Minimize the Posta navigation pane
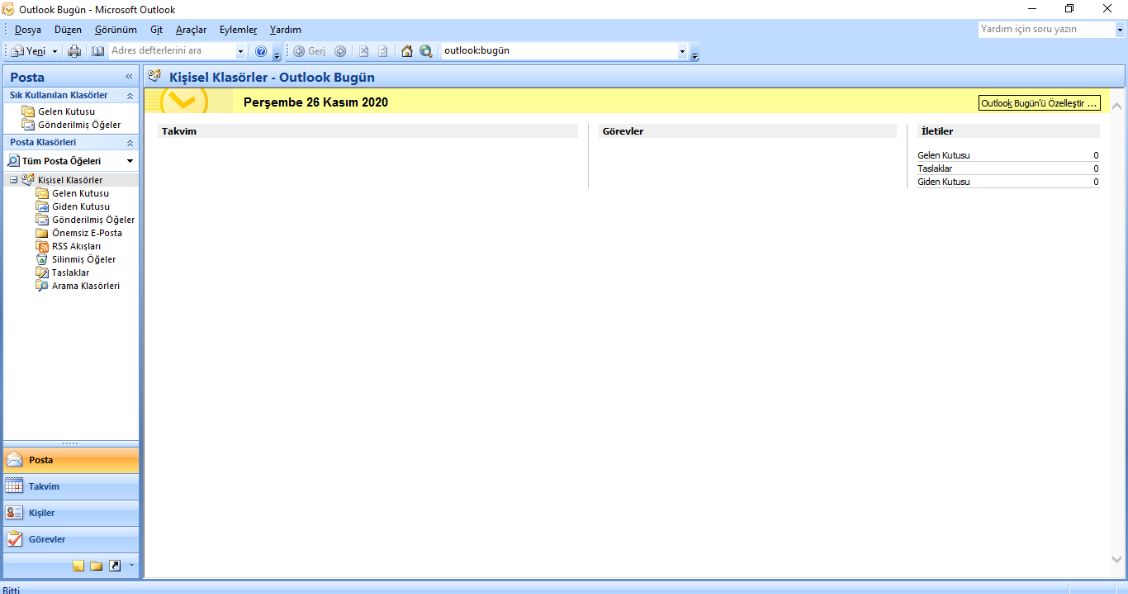 click(x=129, y=77)
